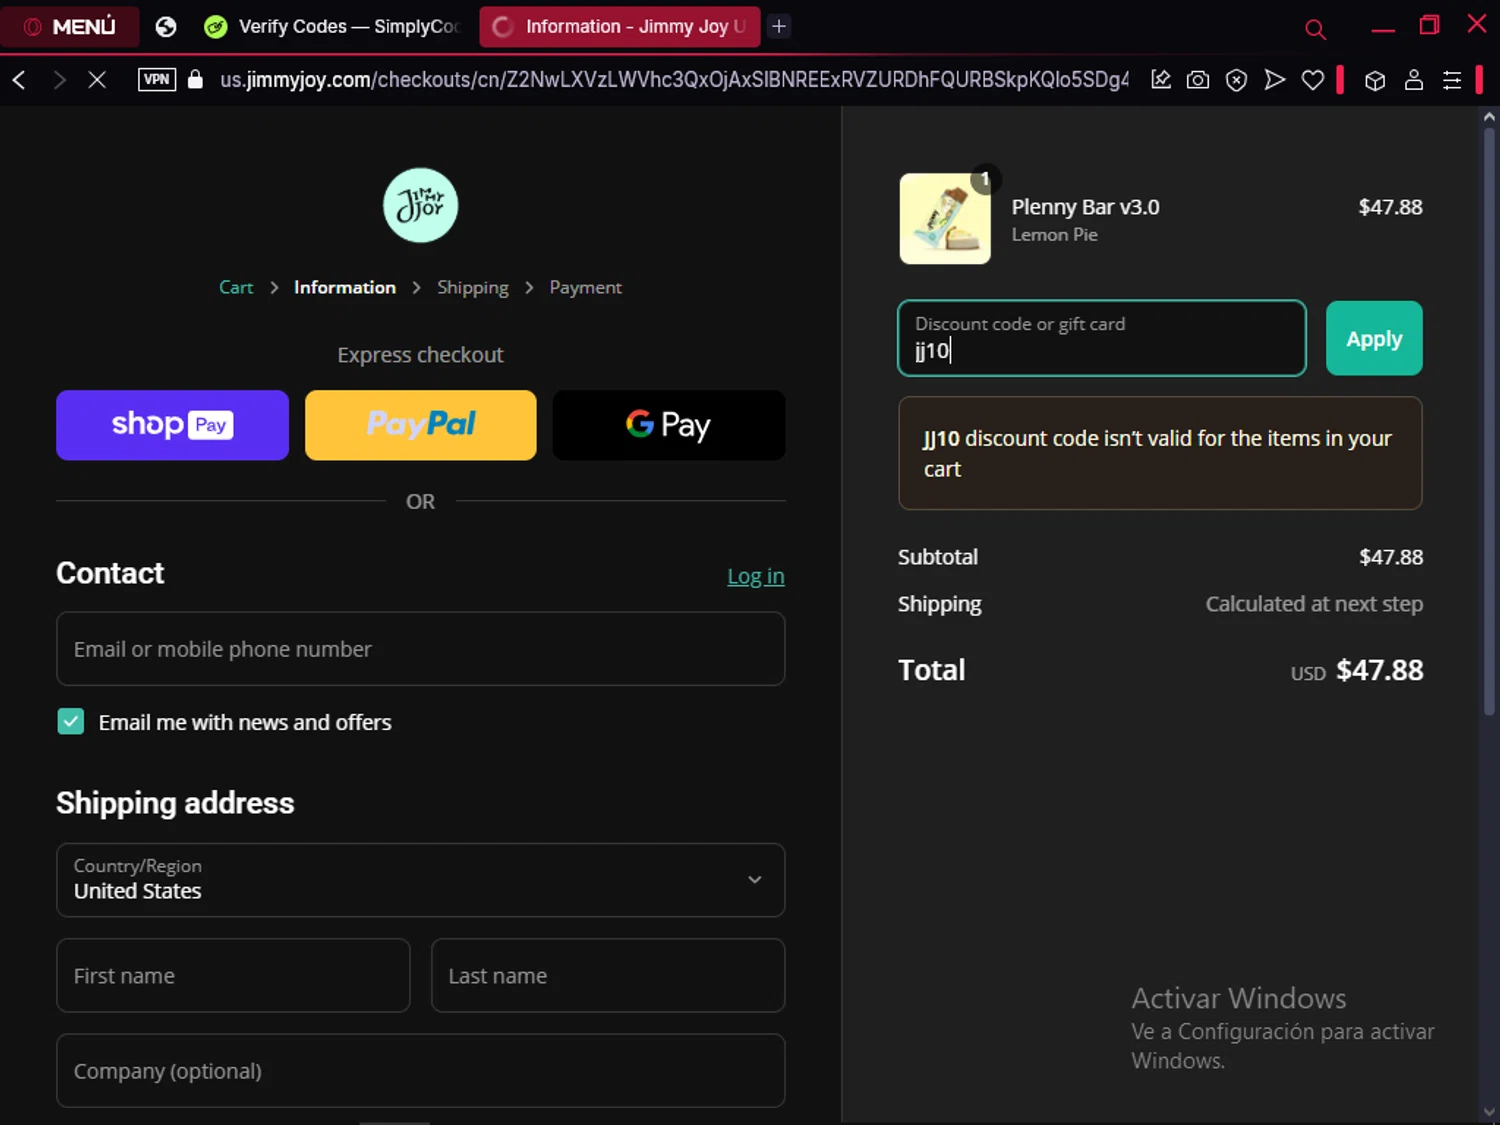
Task: Stop page loading with the X button
Action: [x=97, y=80]
